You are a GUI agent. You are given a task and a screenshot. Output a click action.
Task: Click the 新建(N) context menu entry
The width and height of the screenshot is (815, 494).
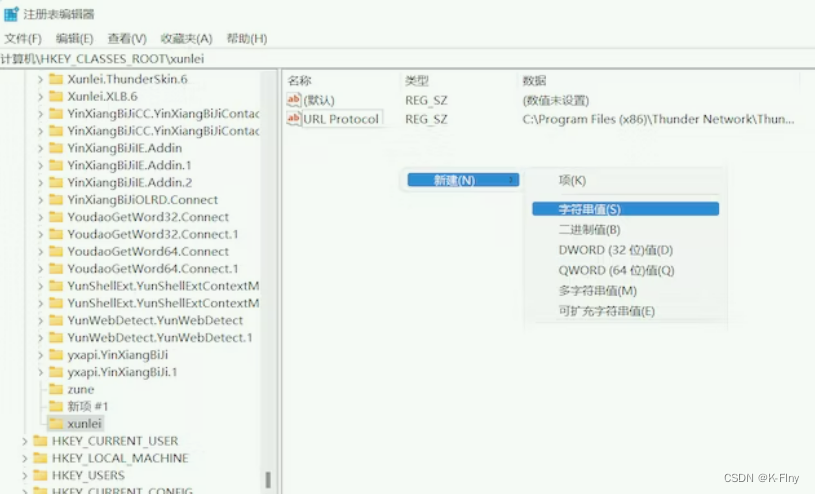463,180
